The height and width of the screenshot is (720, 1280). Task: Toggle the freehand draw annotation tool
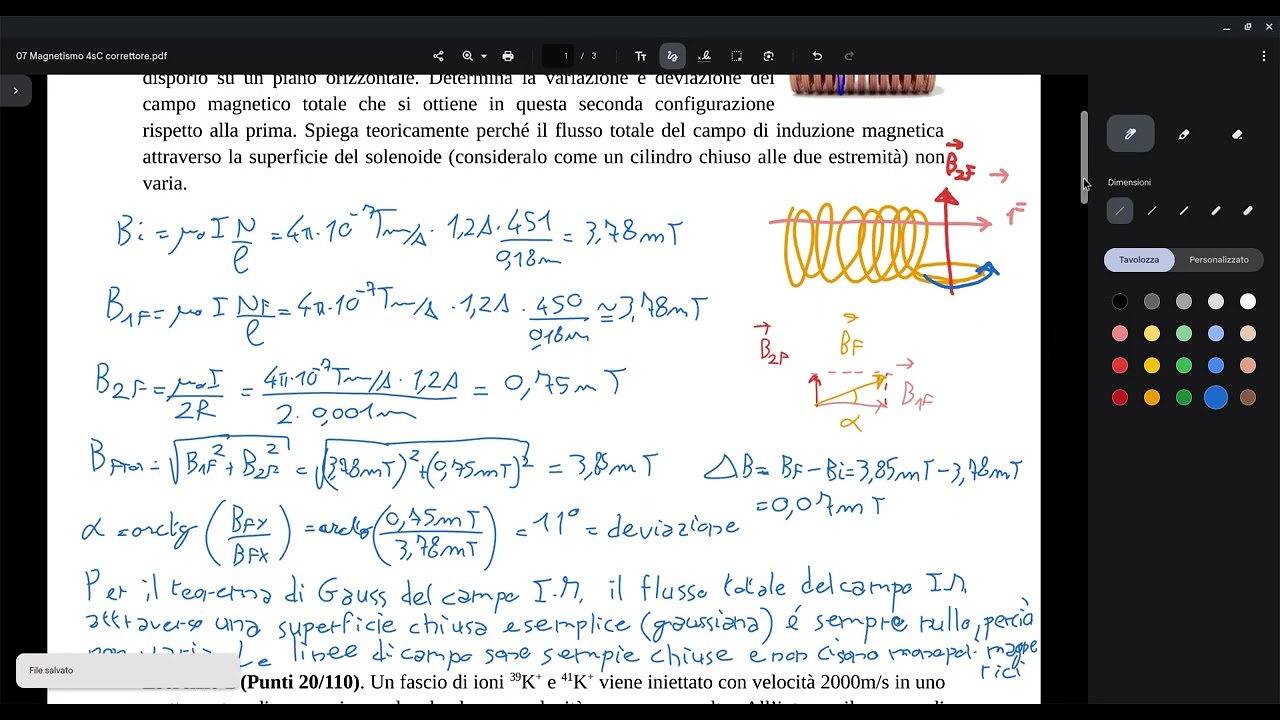click(x=673, y=56)
